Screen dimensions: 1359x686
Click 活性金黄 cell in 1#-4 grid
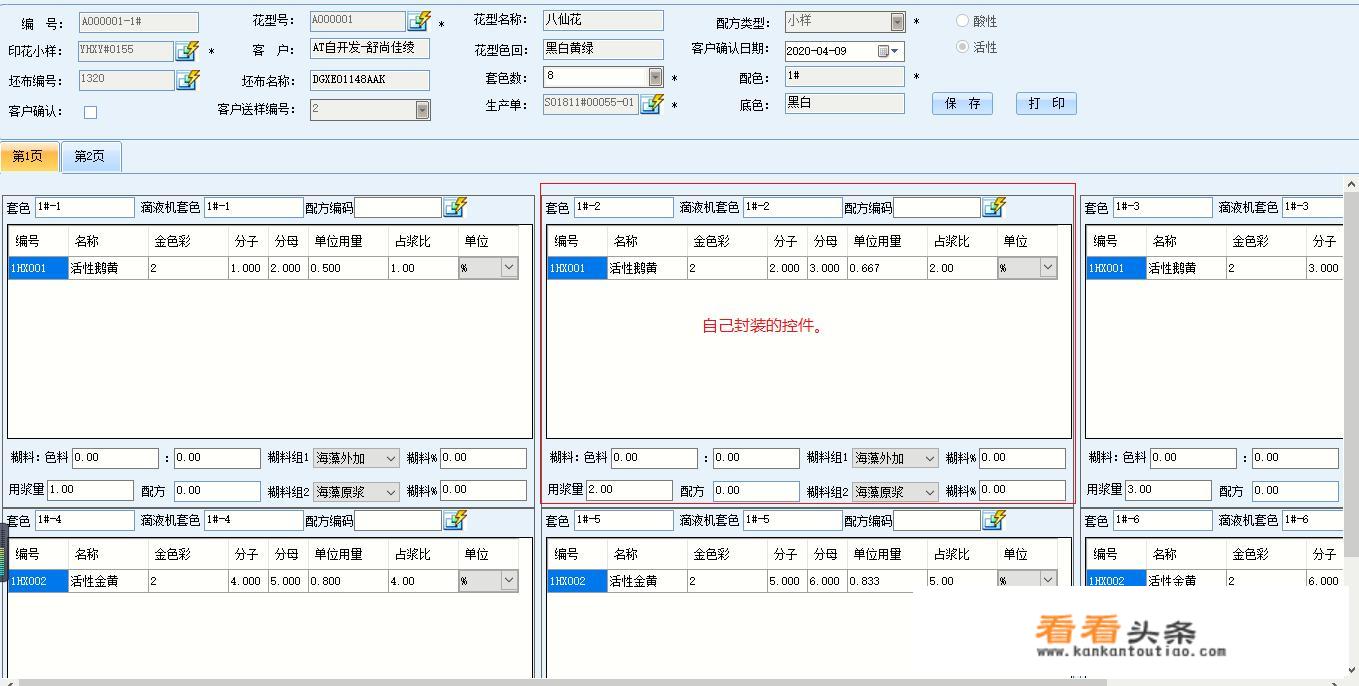108,581
